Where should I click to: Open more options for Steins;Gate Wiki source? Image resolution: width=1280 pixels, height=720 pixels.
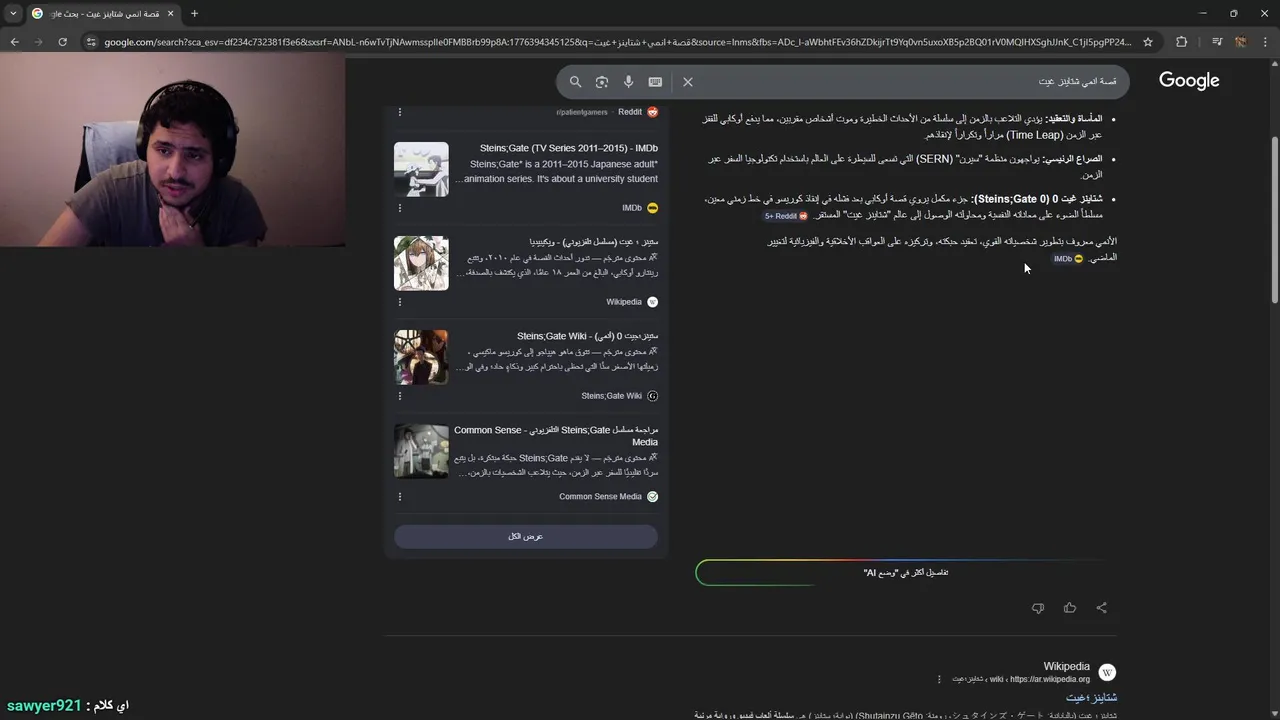(x=400, y=396)
